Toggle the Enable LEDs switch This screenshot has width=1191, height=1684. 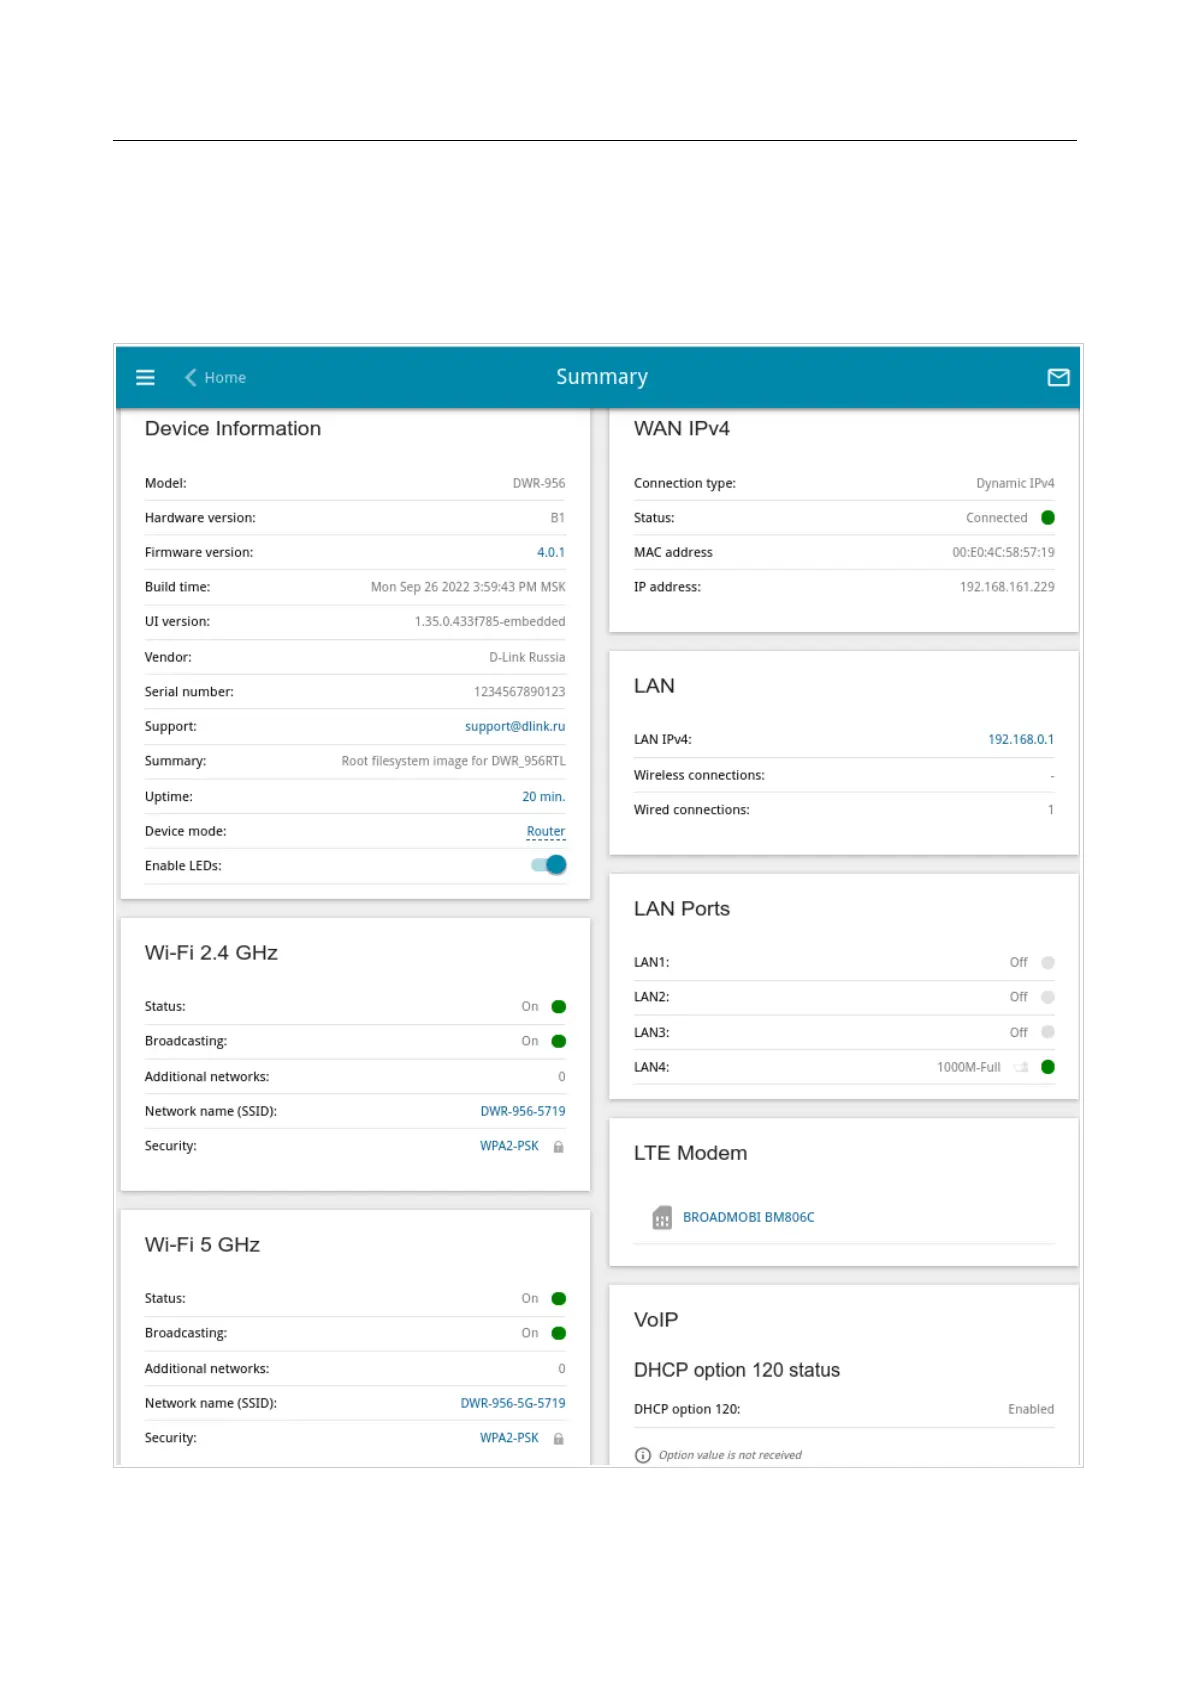point(549,865)
